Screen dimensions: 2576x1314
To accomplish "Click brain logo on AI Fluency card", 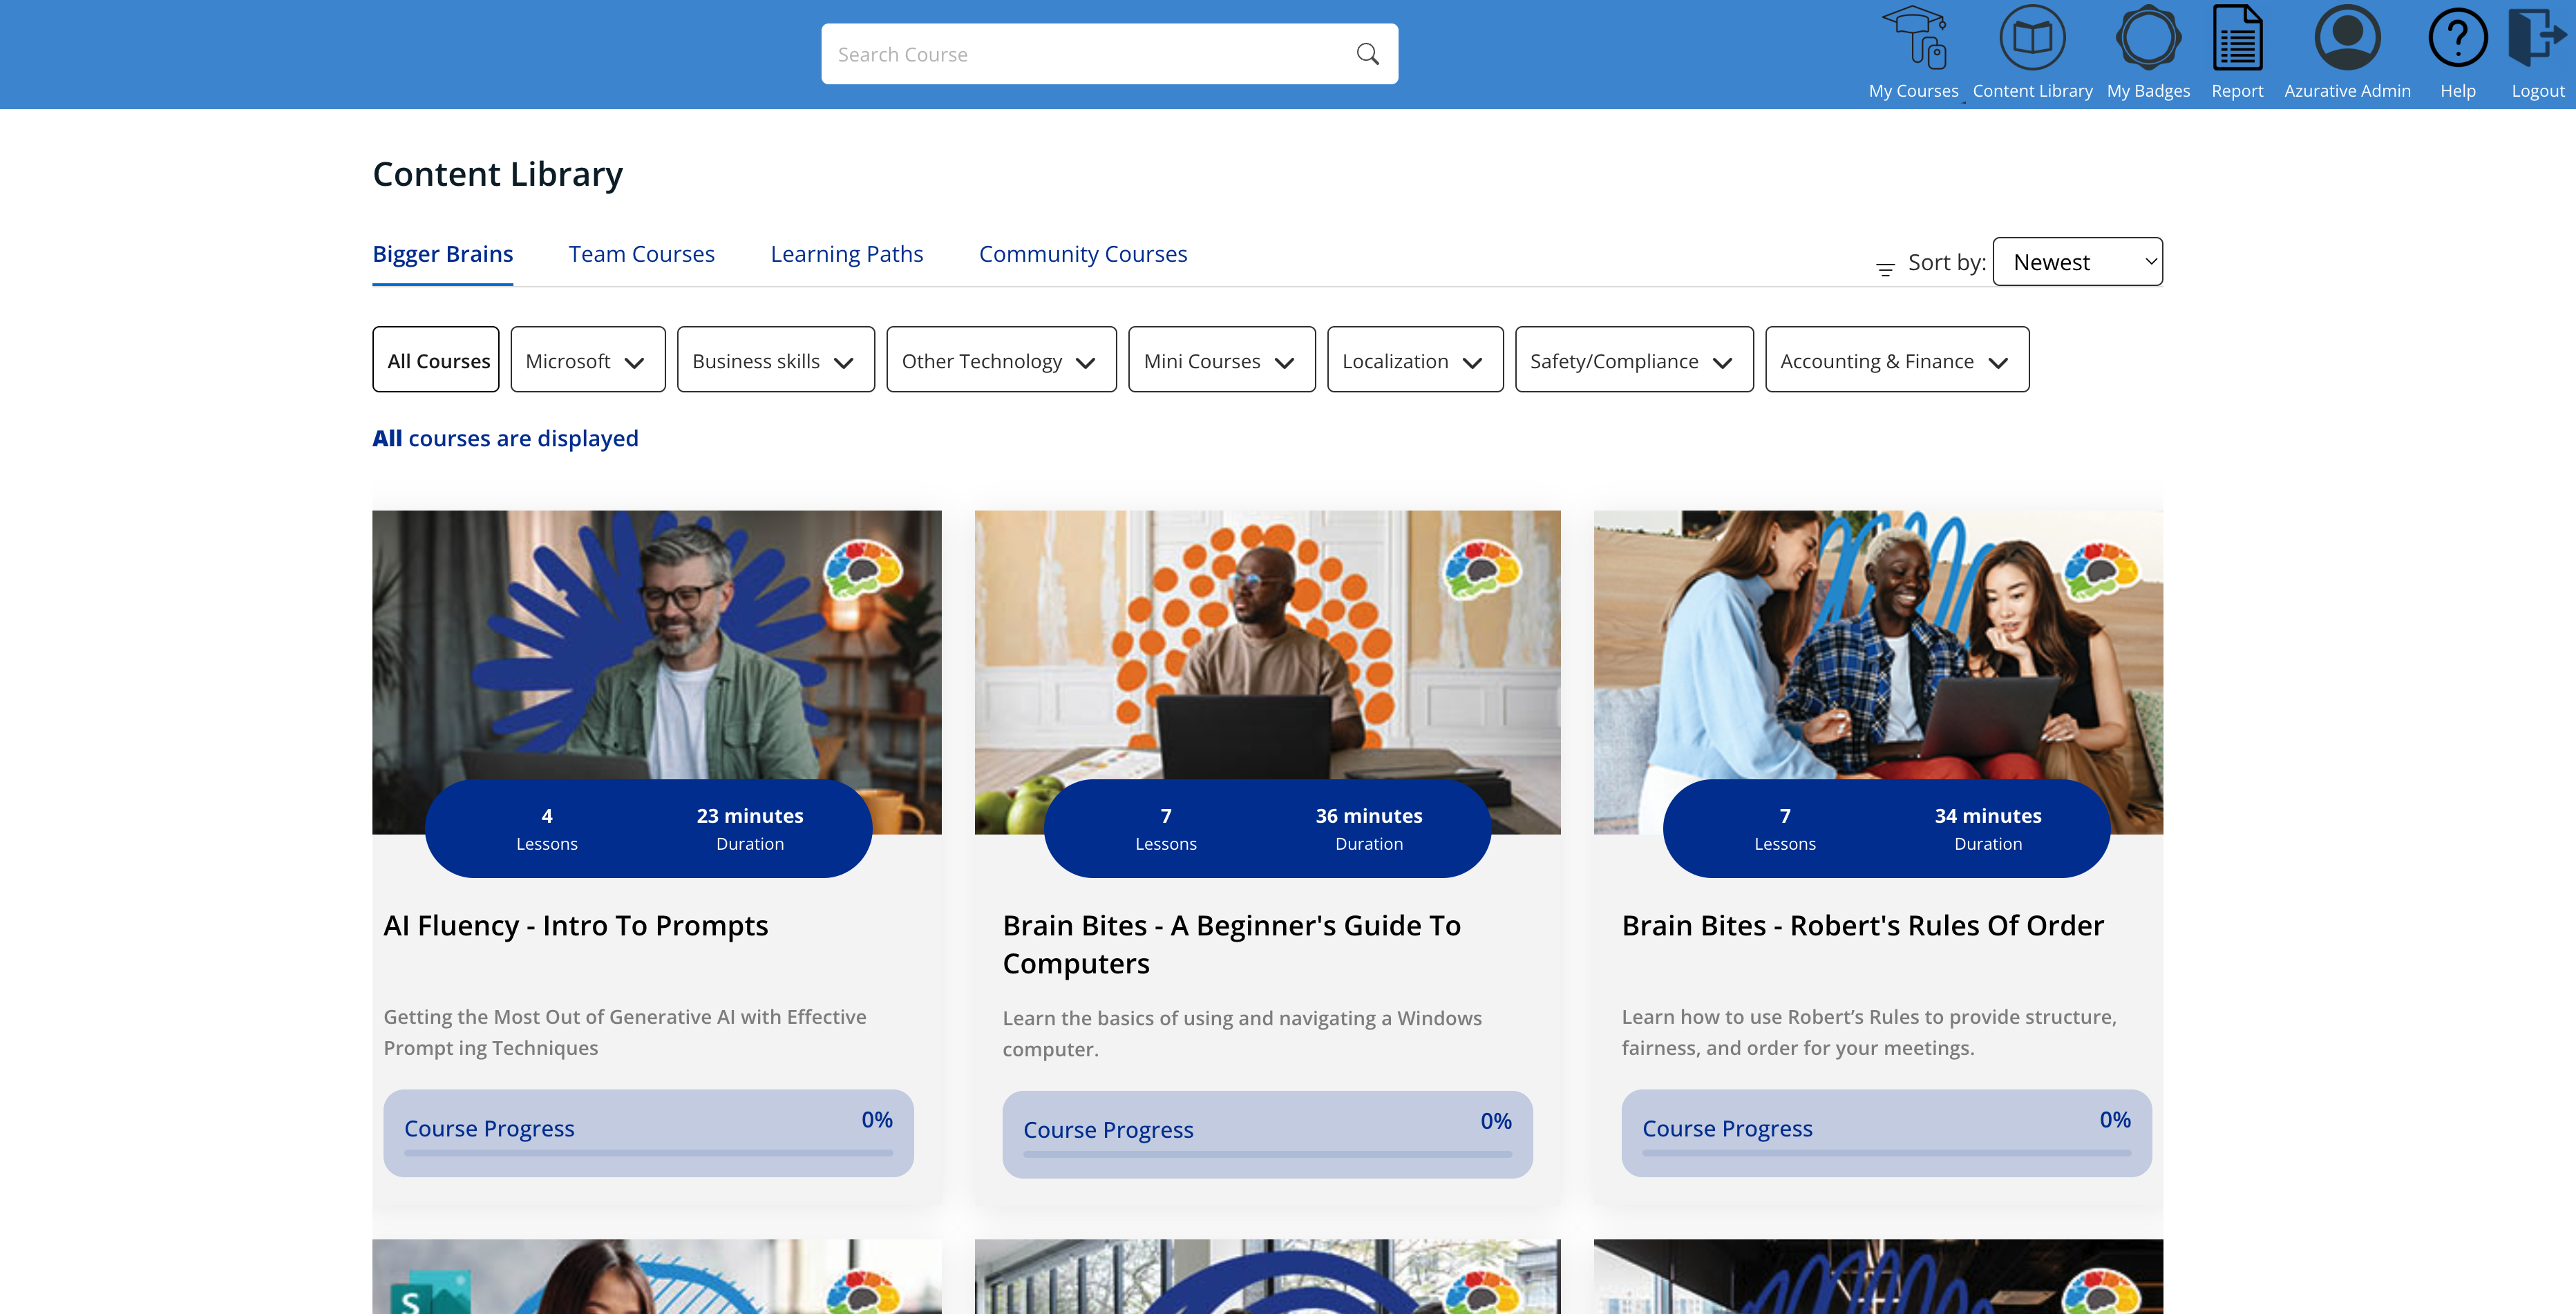I will coord(862,570).
